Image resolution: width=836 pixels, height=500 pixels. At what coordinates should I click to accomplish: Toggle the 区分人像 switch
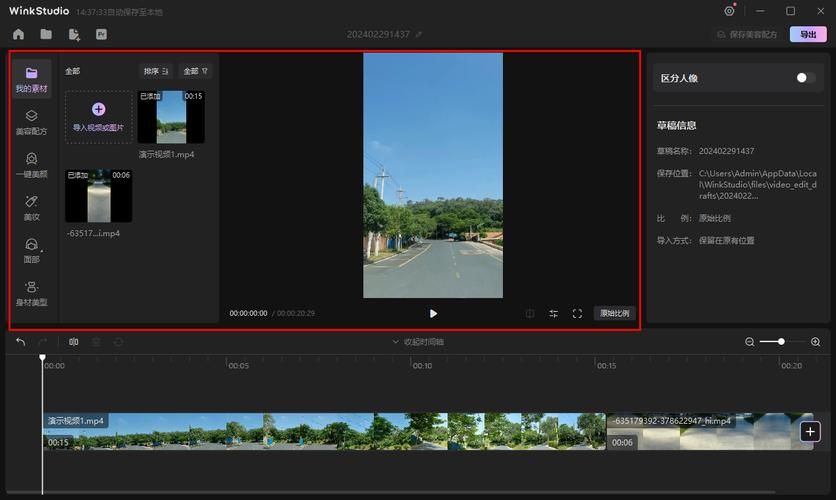805,78
